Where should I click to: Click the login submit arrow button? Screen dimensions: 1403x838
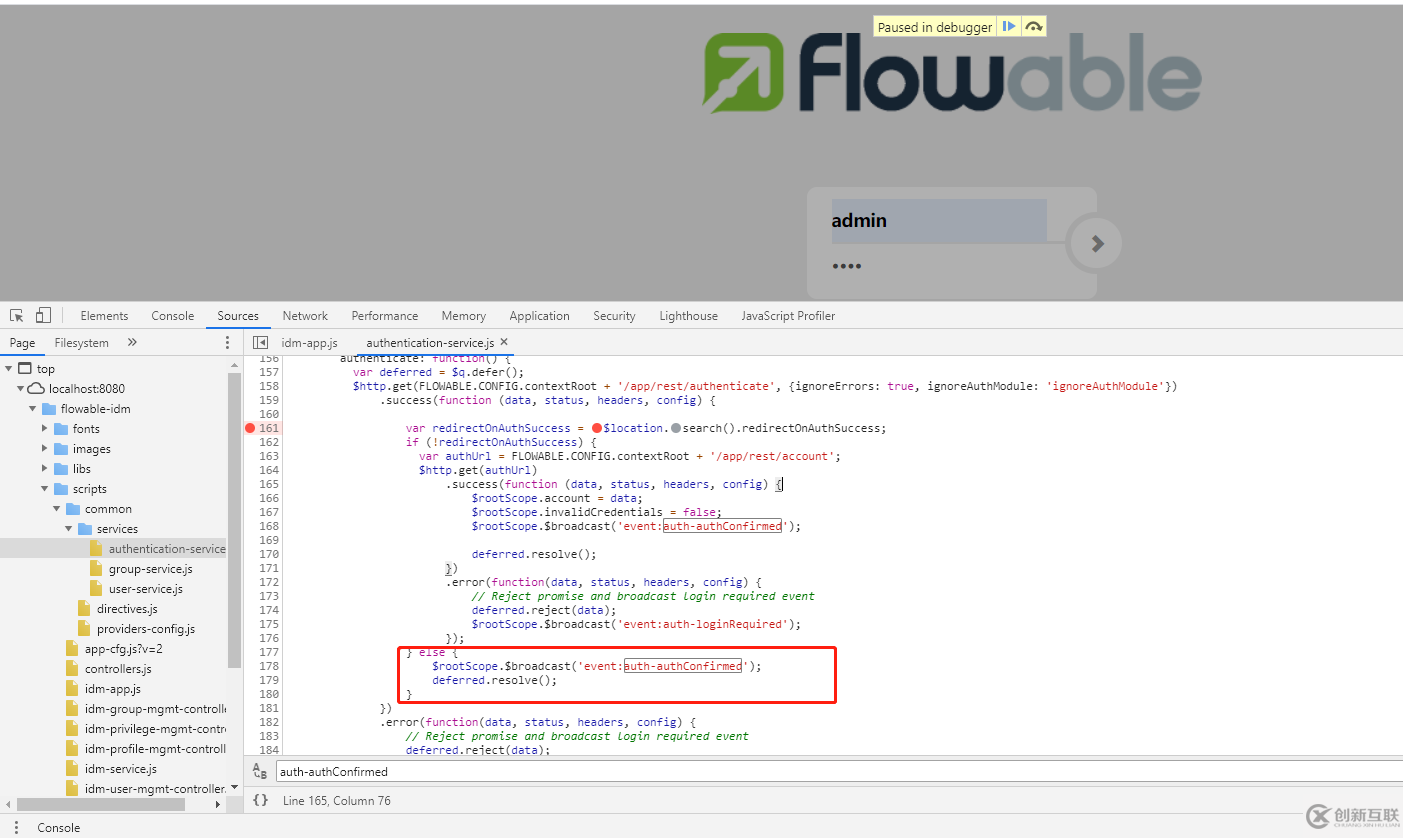1095,242
